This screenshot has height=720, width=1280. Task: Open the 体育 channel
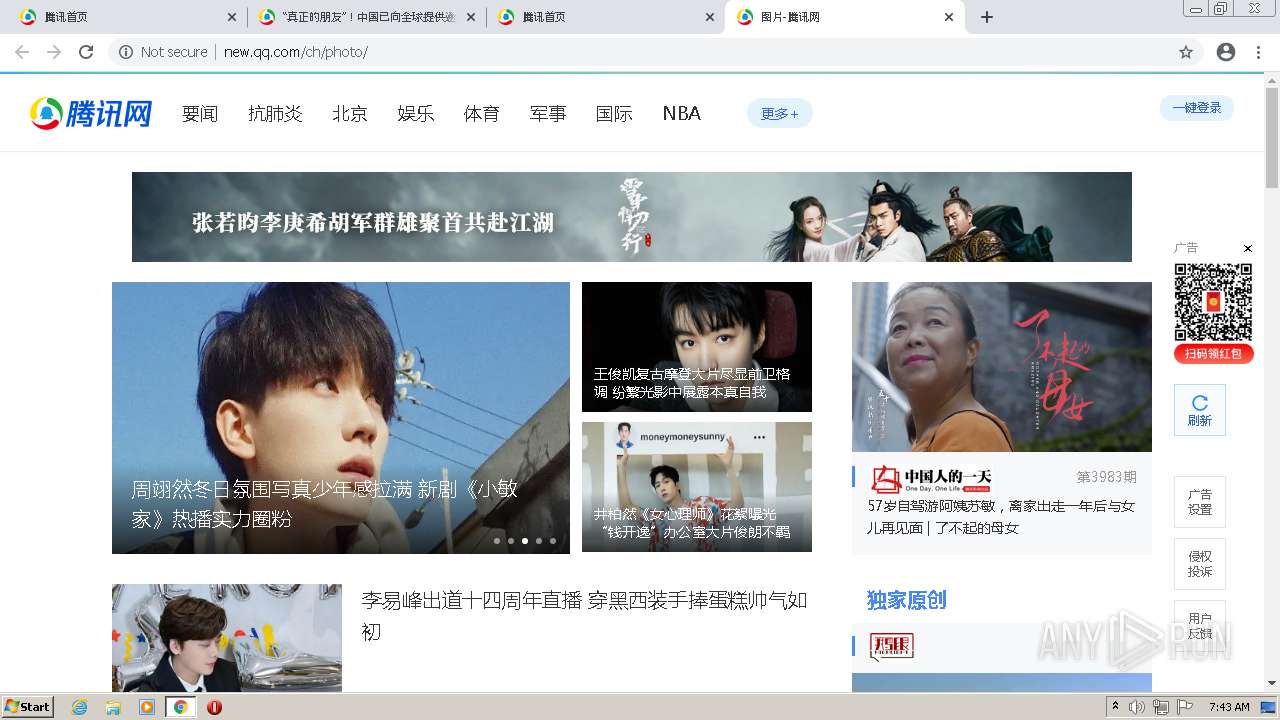[482, 114]
